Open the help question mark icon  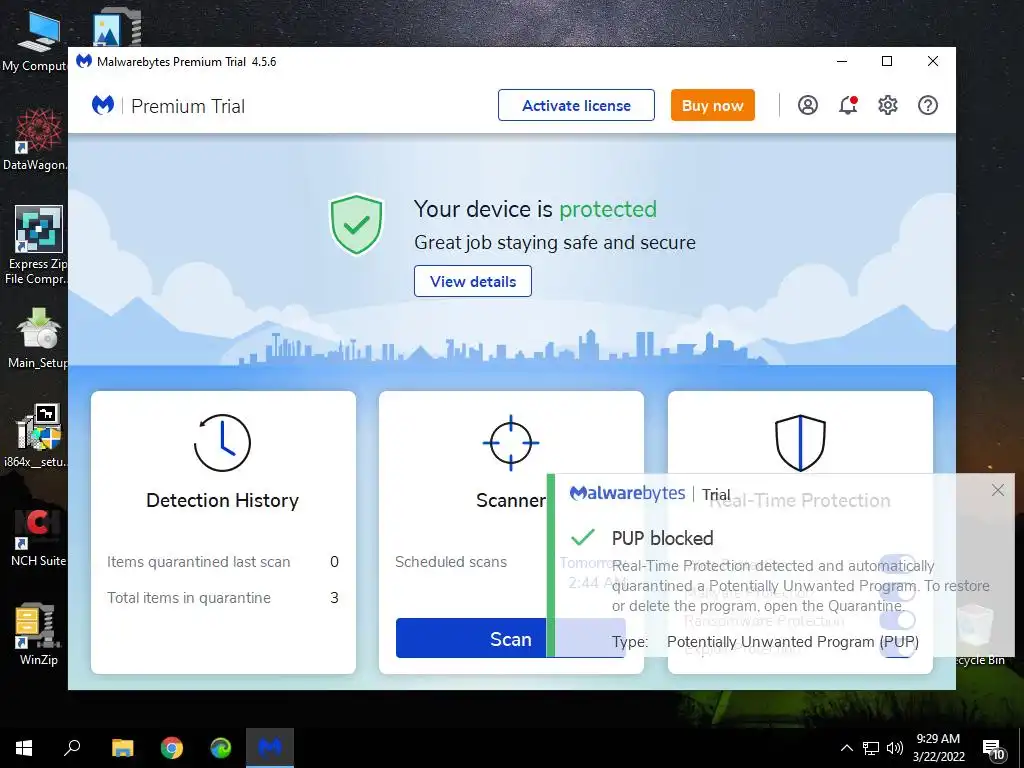(x=927, y=105)
